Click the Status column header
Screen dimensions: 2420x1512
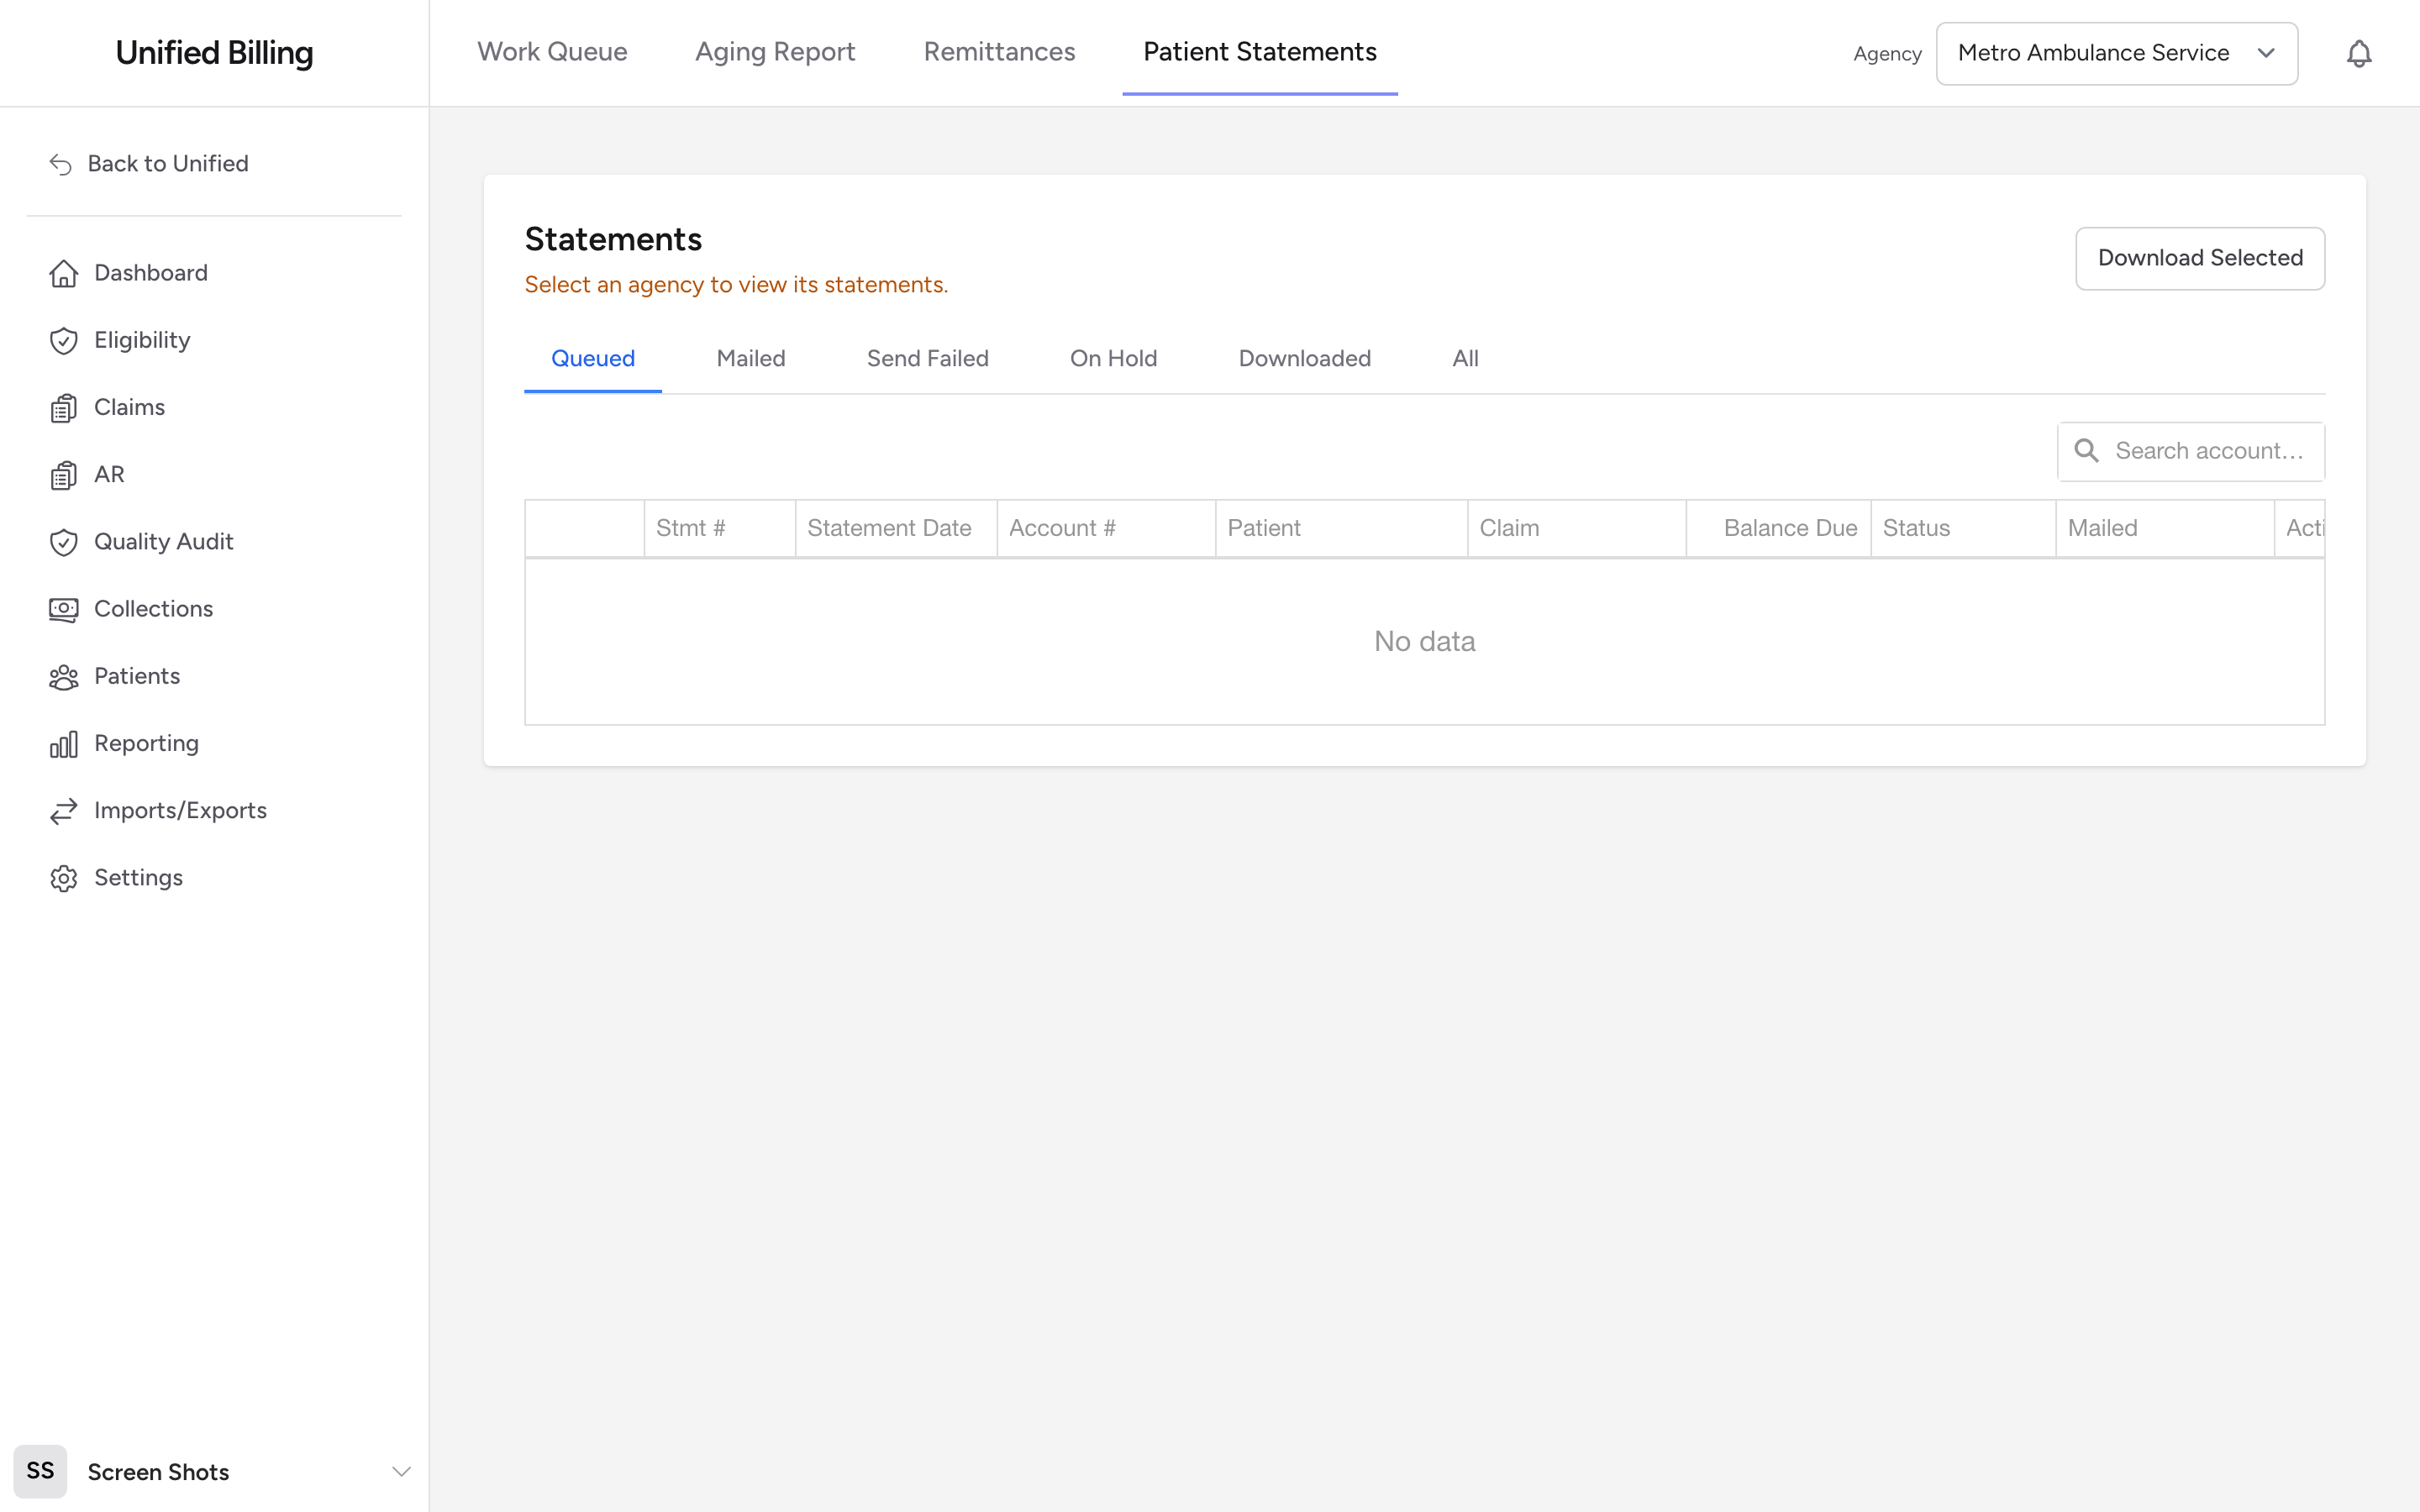(x=1963, y=529)
